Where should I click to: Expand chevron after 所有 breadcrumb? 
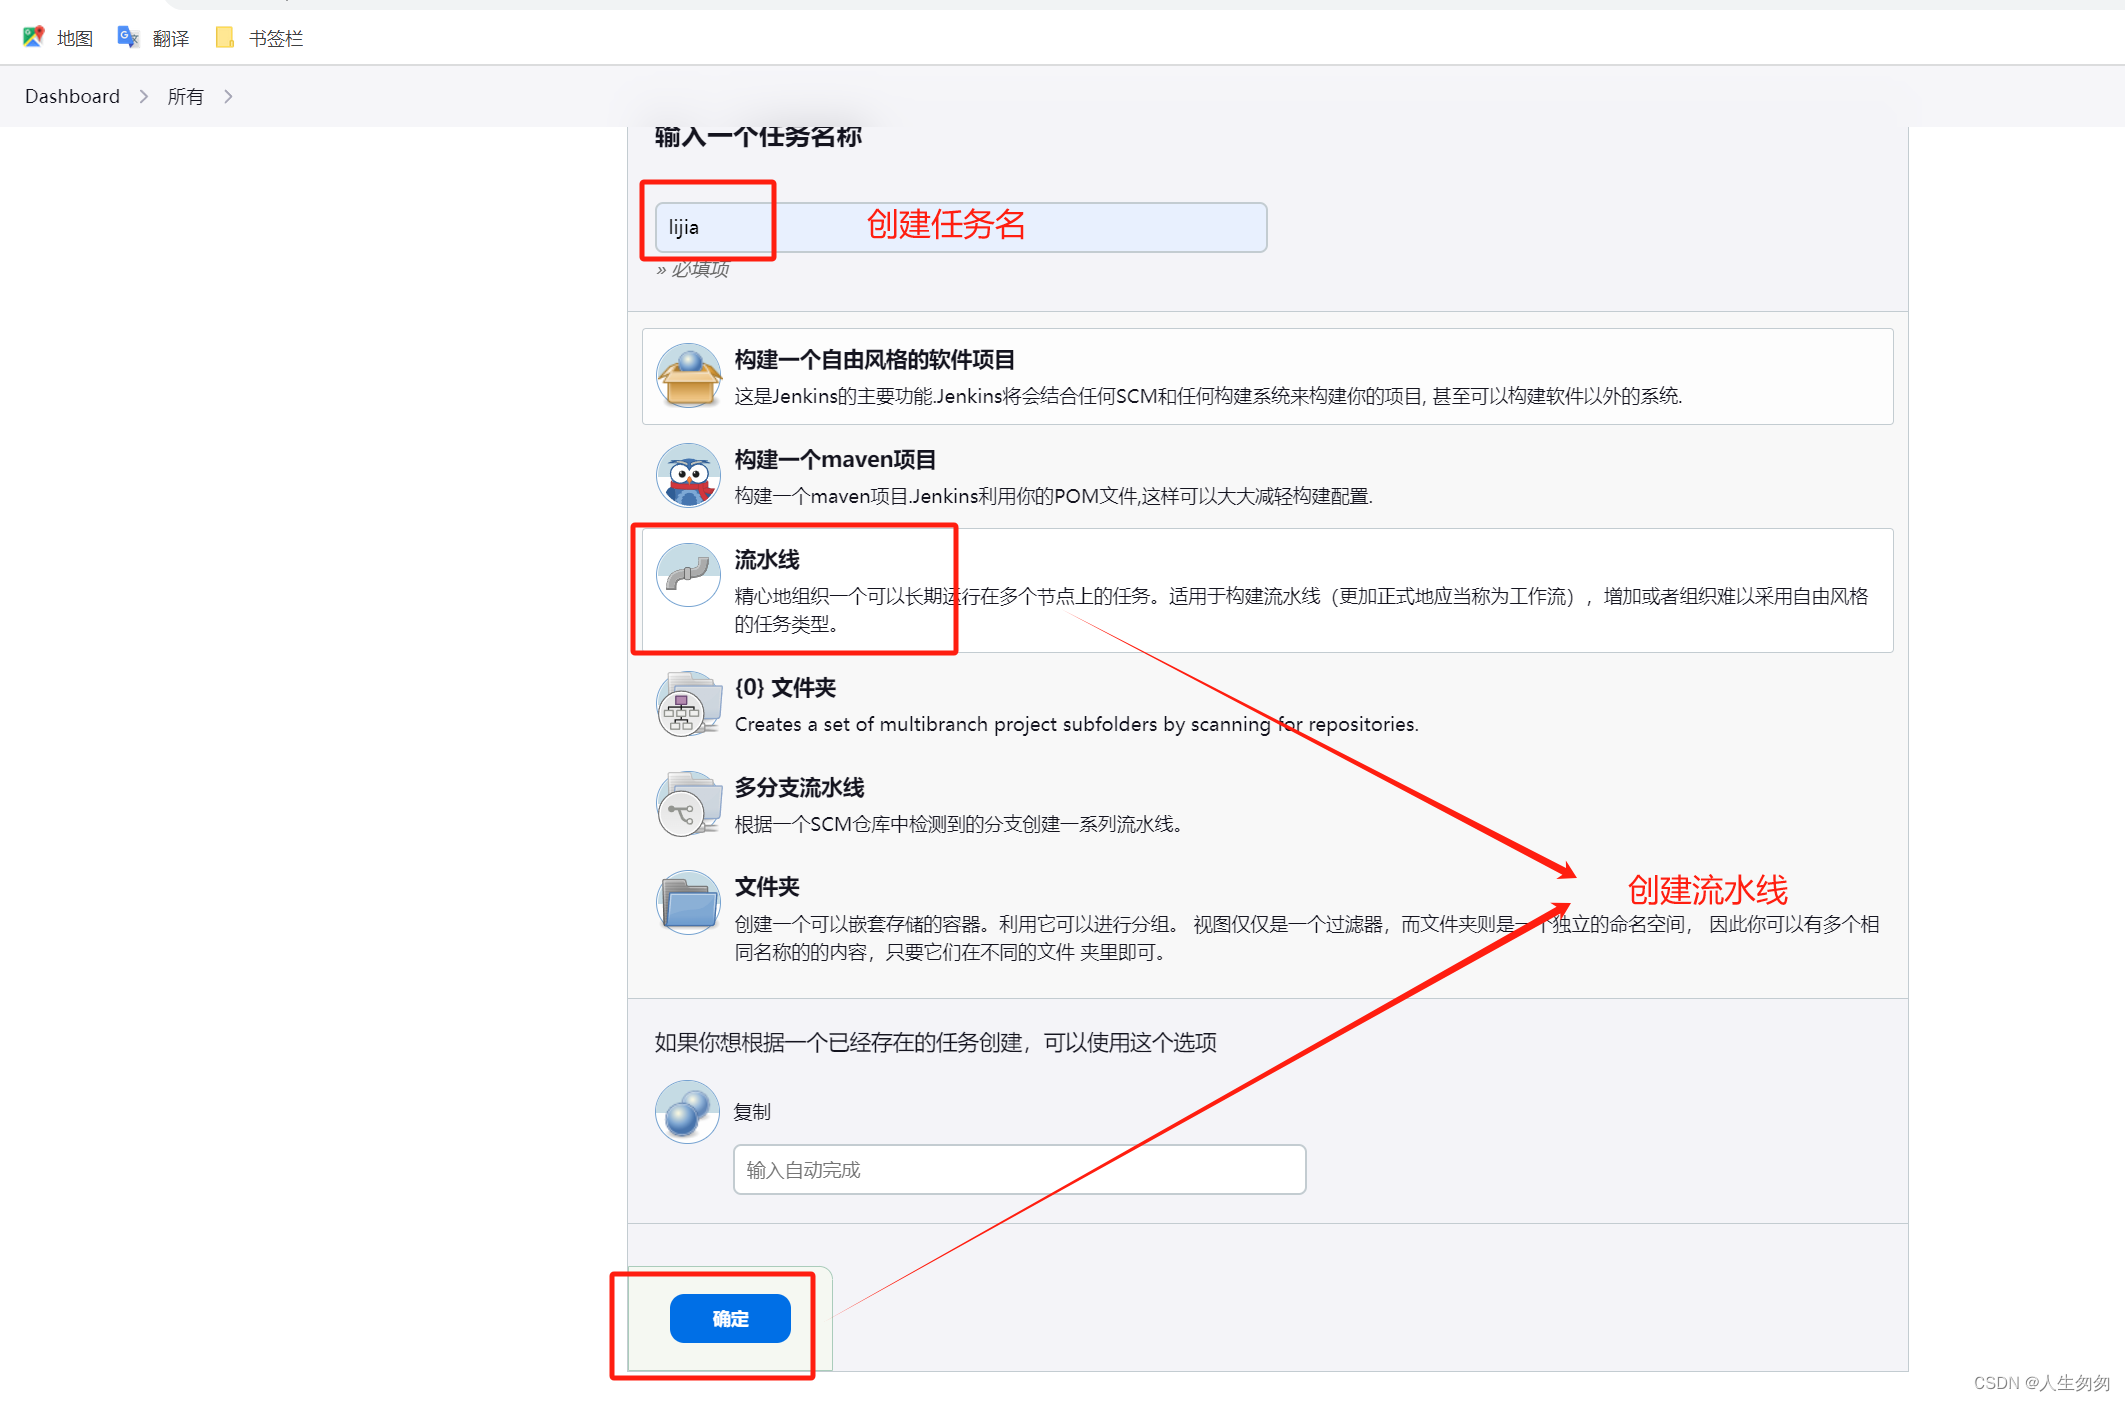click(x=228, y=96)
